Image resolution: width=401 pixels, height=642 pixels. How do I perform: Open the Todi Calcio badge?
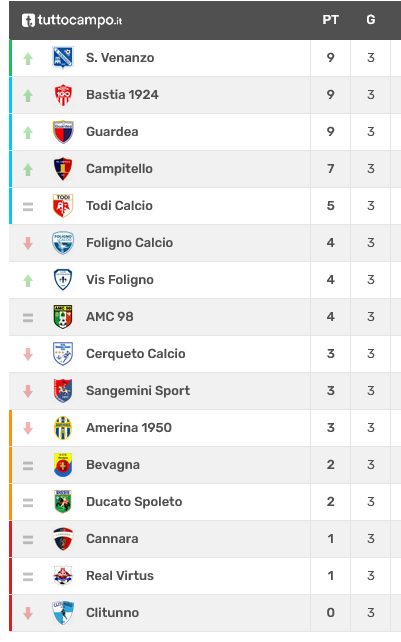[x=63, y=206]
